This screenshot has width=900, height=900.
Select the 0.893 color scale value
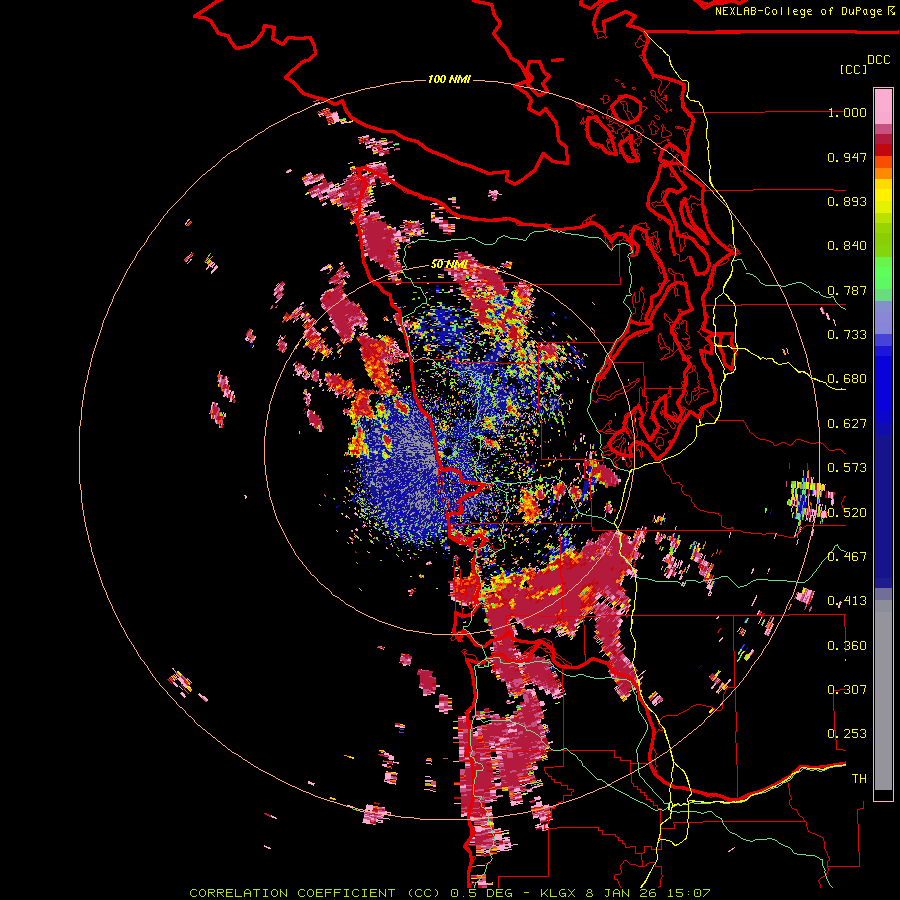pyautogui.click(x=847, y=201)
